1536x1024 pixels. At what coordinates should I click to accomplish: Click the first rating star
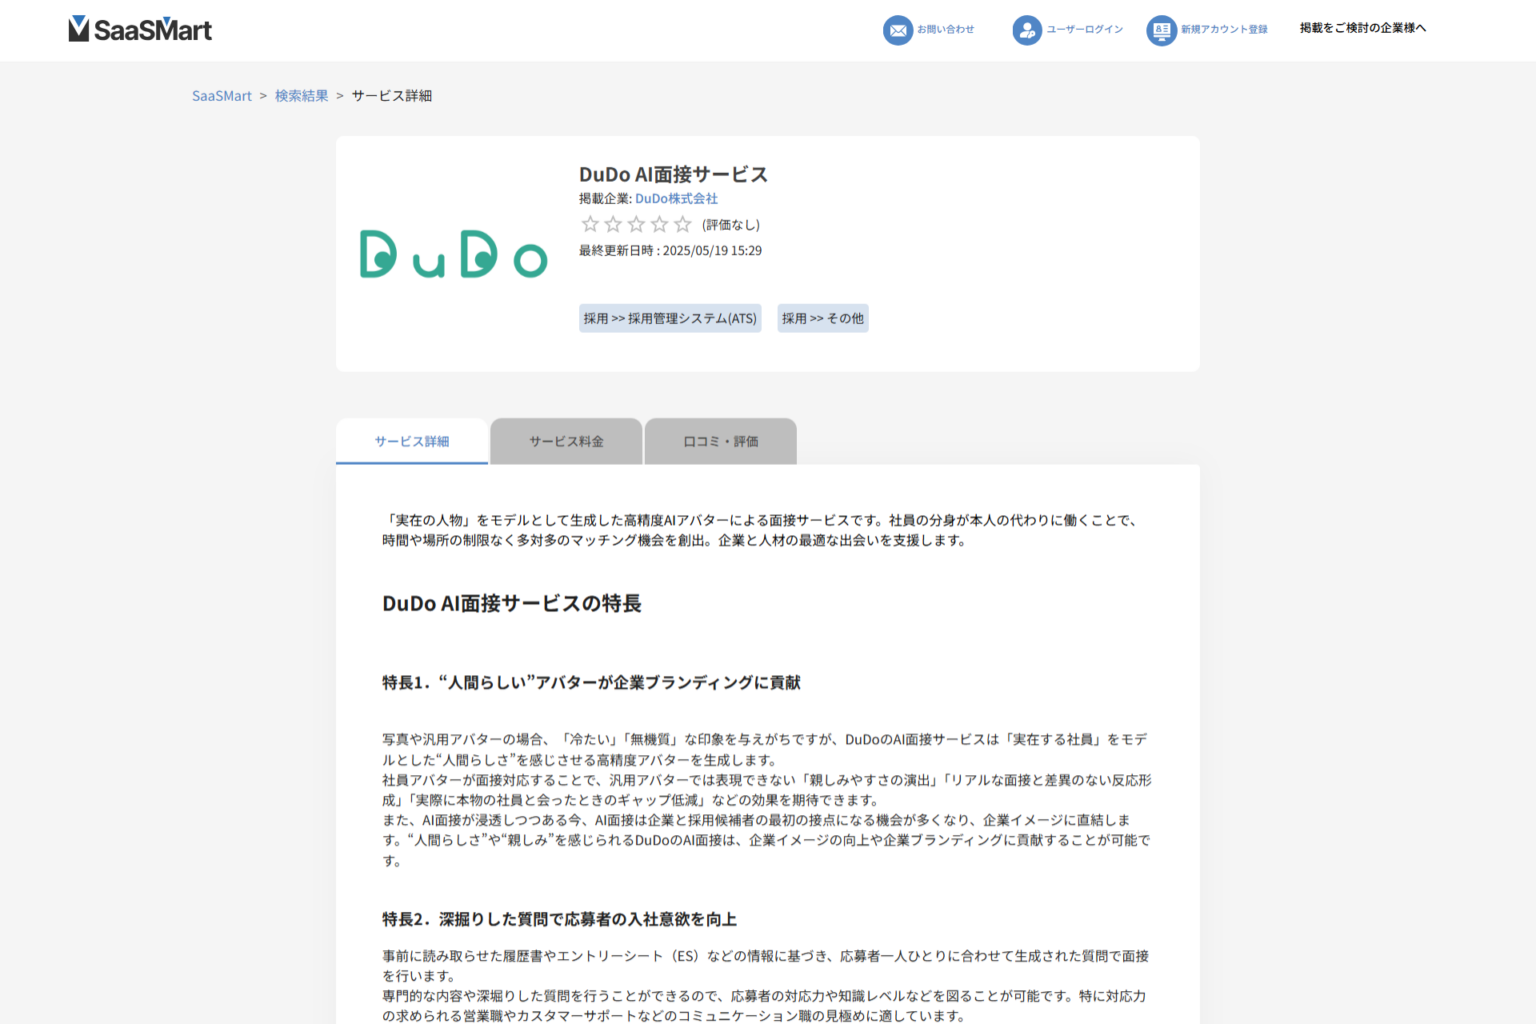(x=589, y=224)
